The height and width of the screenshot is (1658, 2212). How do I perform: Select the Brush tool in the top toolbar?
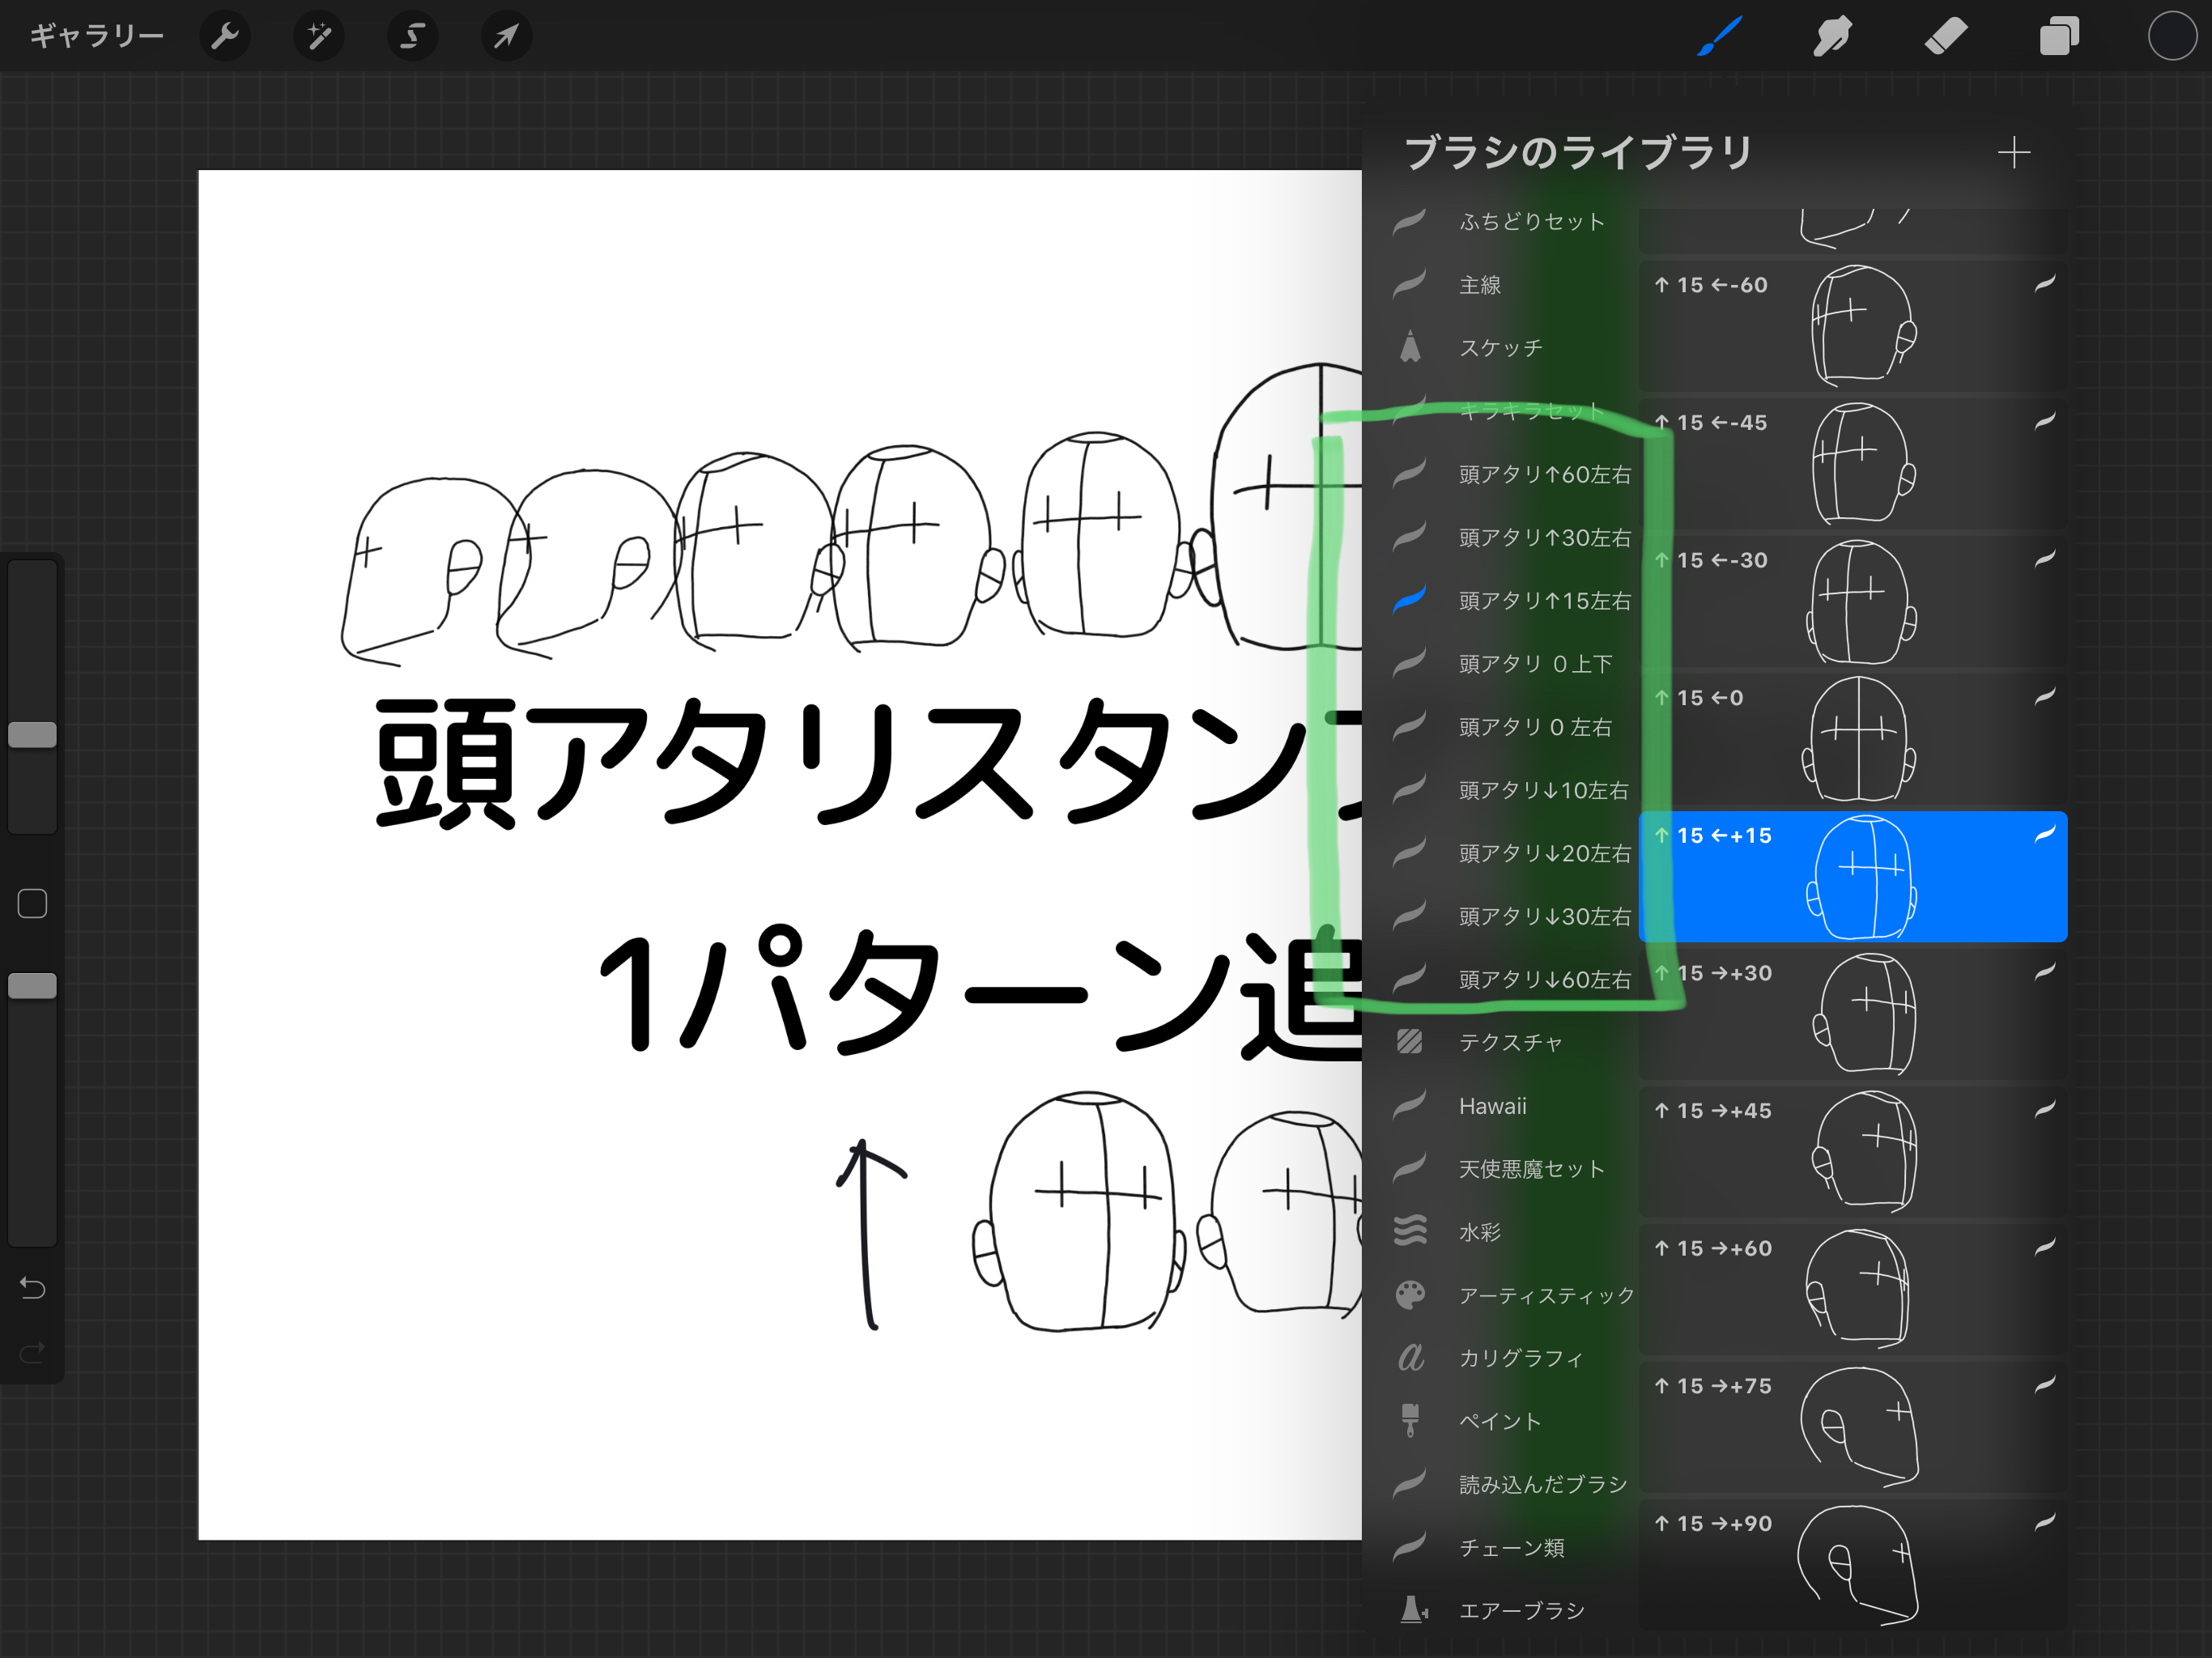[1719, 36]
